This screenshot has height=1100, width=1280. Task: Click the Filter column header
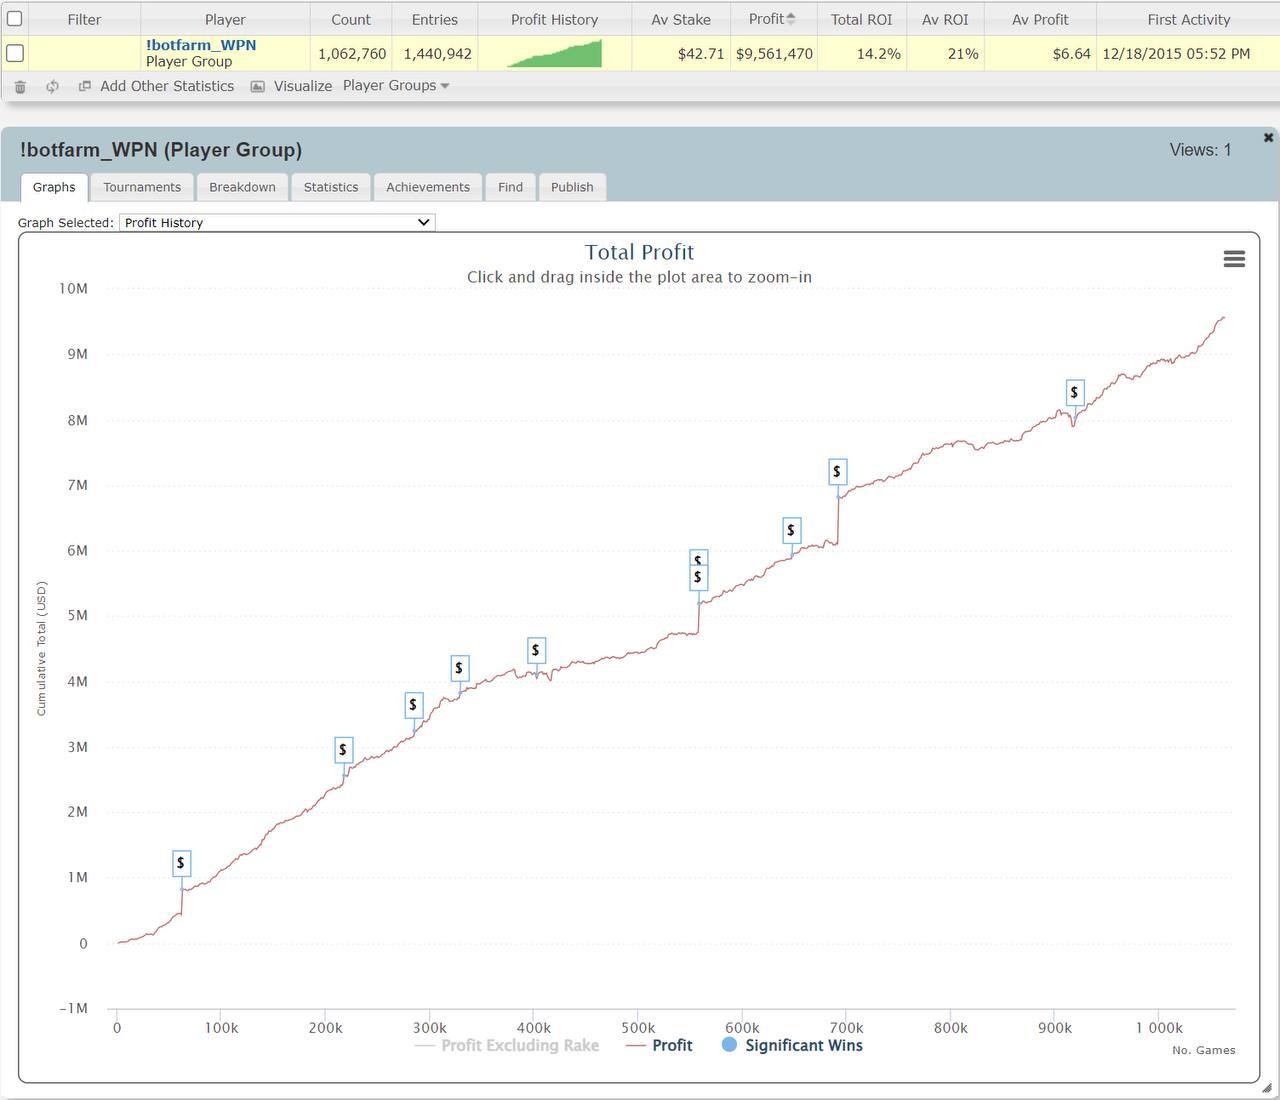click(84, 19)
